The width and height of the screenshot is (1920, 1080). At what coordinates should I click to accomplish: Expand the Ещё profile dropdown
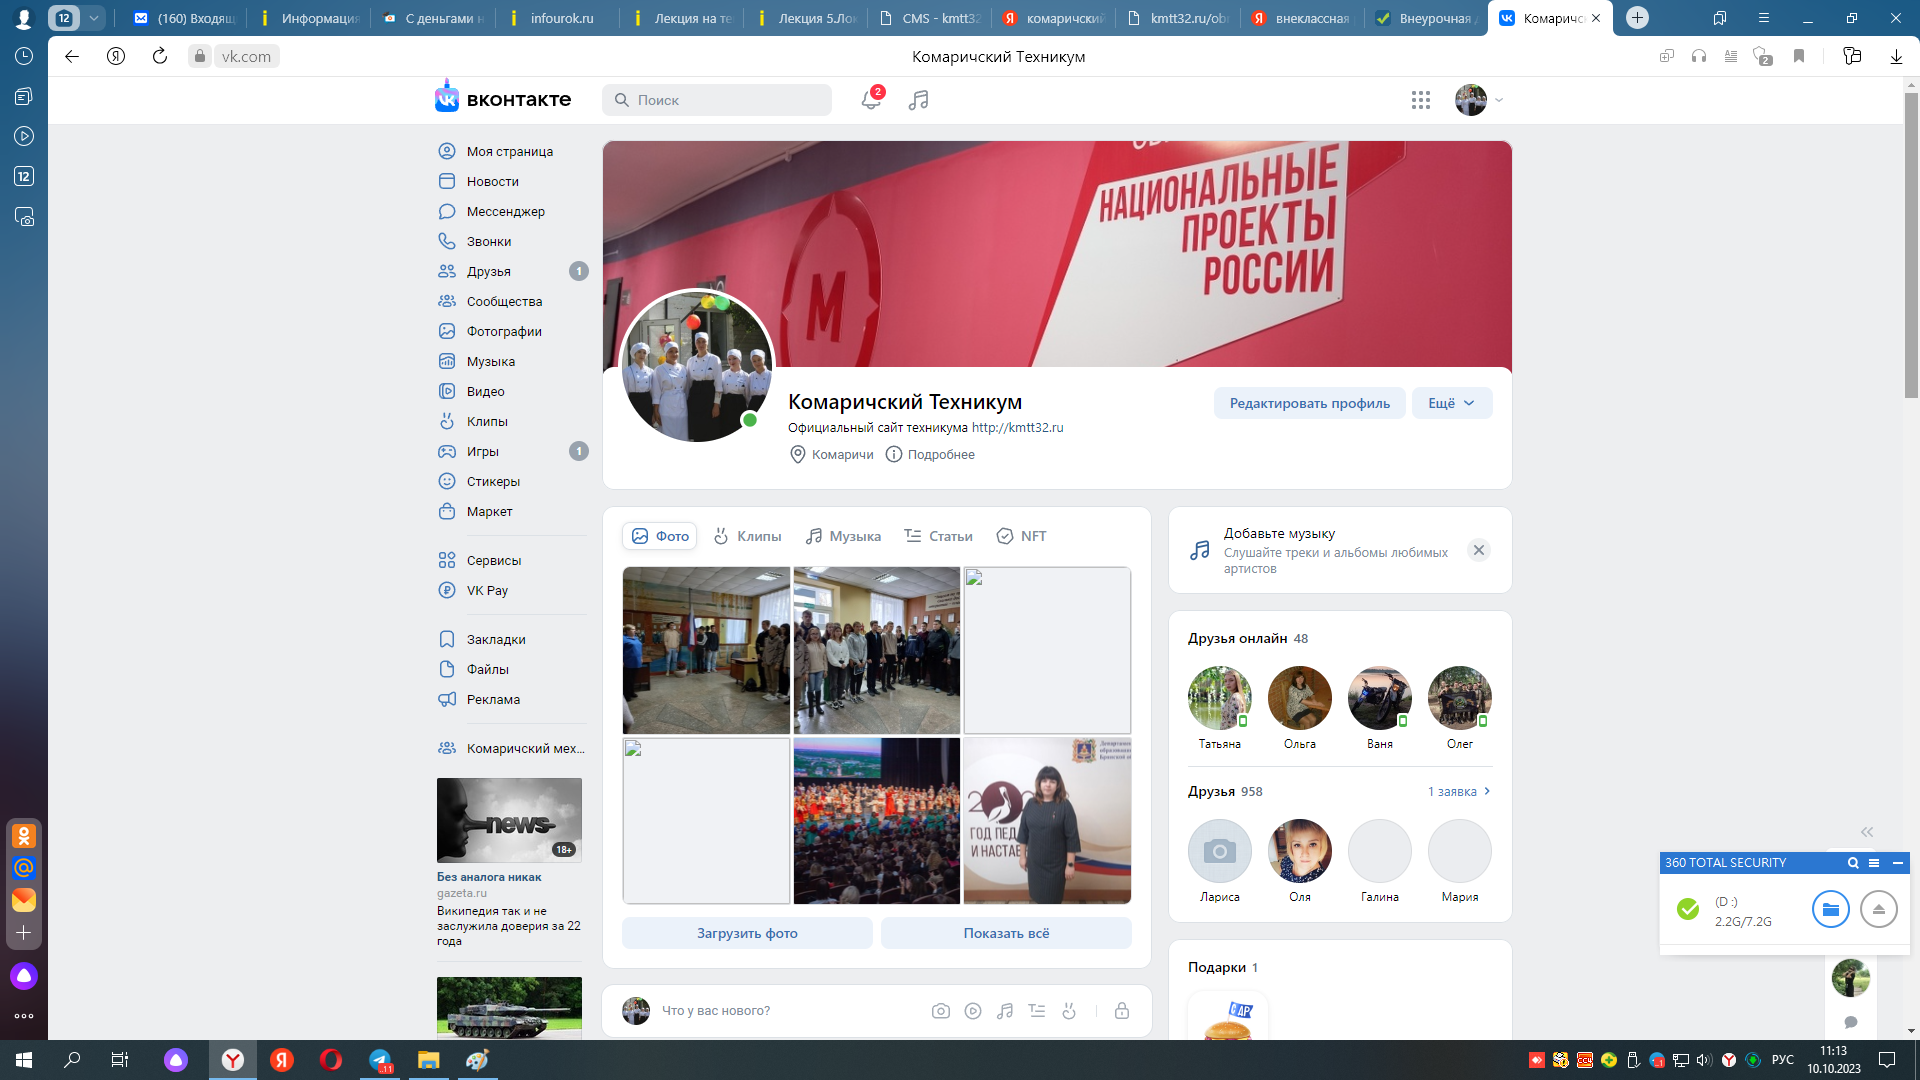click(x=1452, y=403)
